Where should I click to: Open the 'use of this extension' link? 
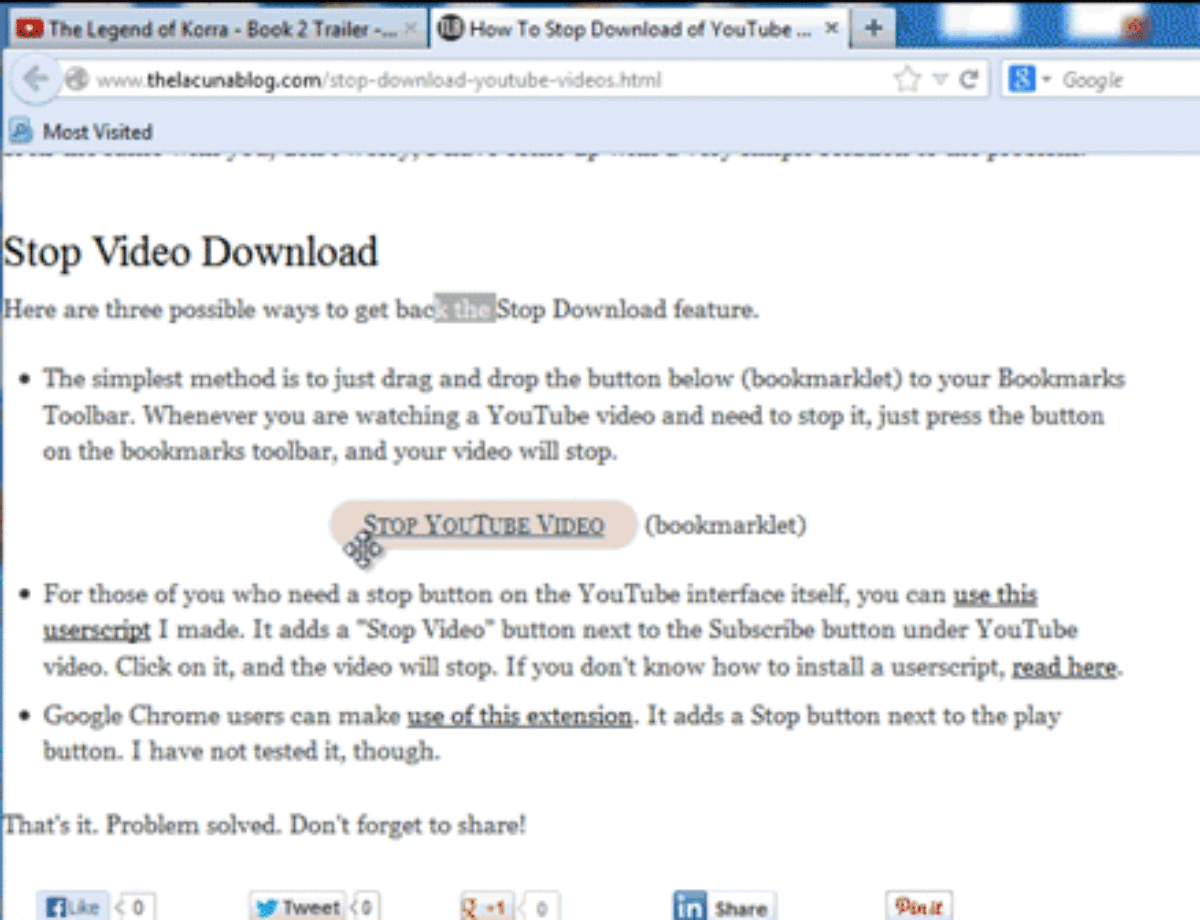coord(519,716)
